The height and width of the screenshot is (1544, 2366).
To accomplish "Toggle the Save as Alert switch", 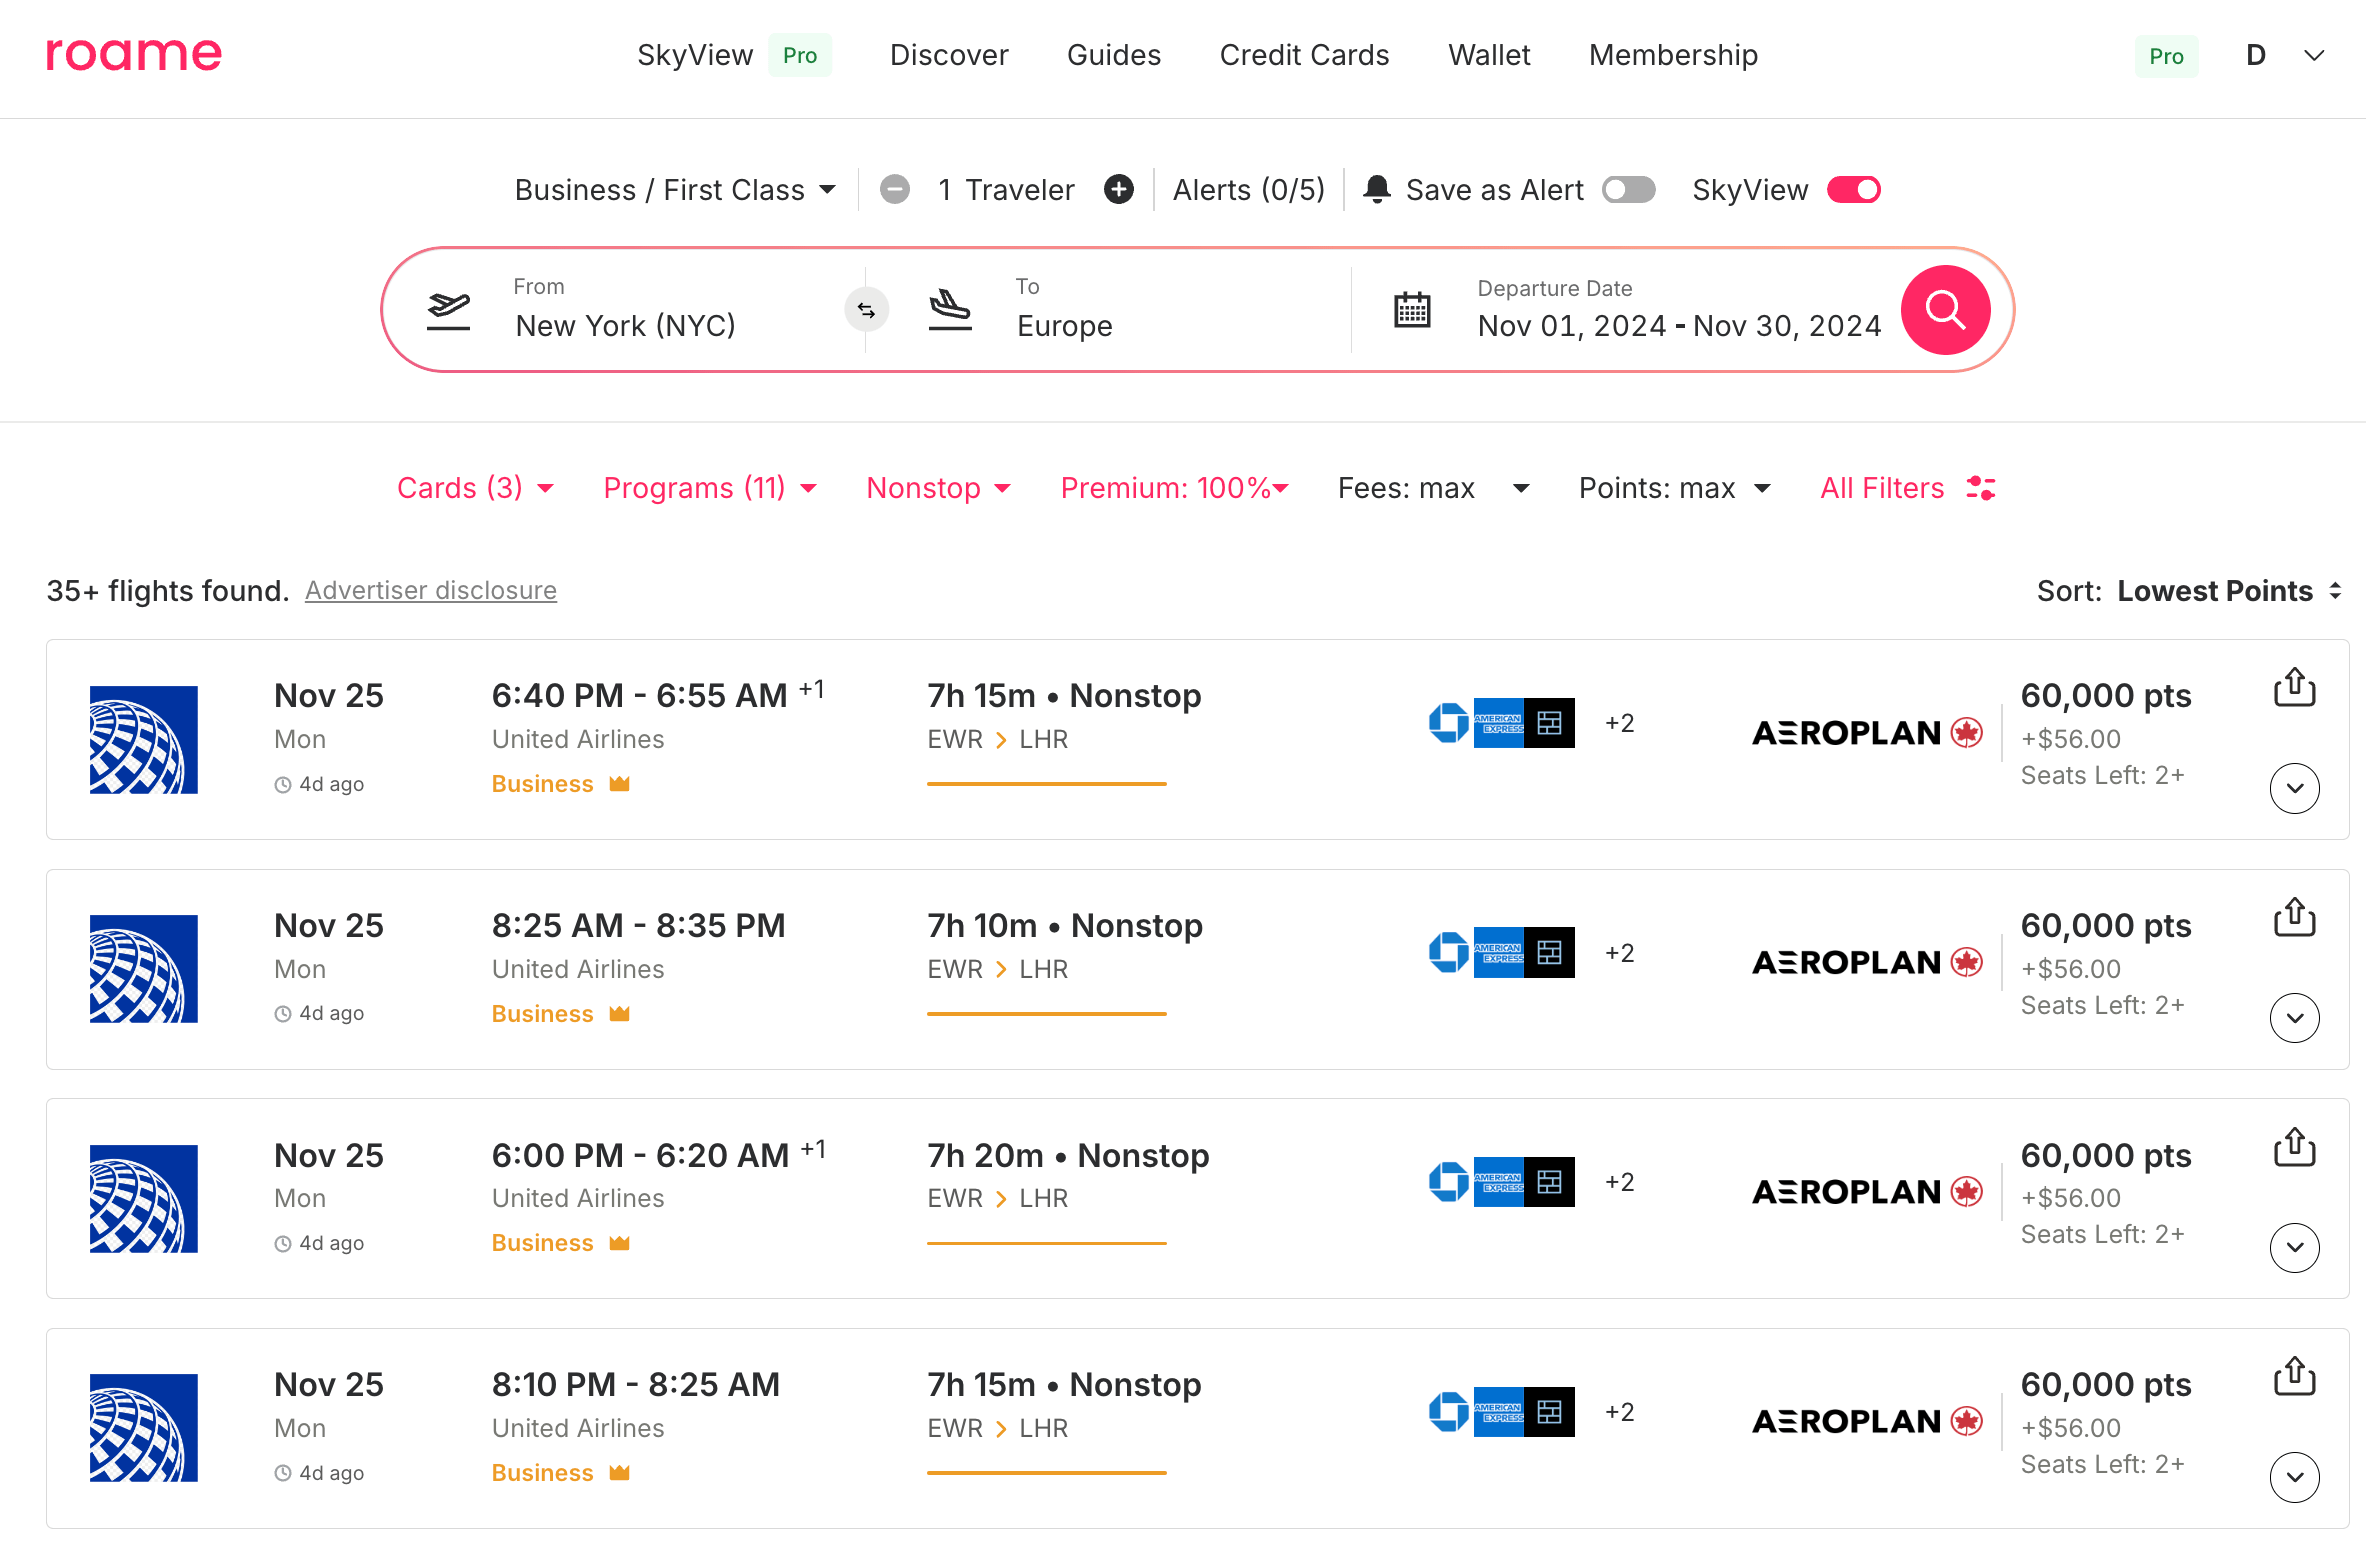I will pyautogui.click(x=1629, y=189).
